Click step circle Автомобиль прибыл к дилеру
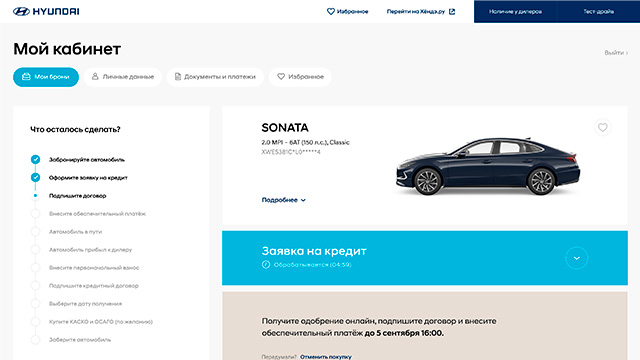The height and width of the screenshot is (360, 640). pyautogui.click(x=36, y=249)
